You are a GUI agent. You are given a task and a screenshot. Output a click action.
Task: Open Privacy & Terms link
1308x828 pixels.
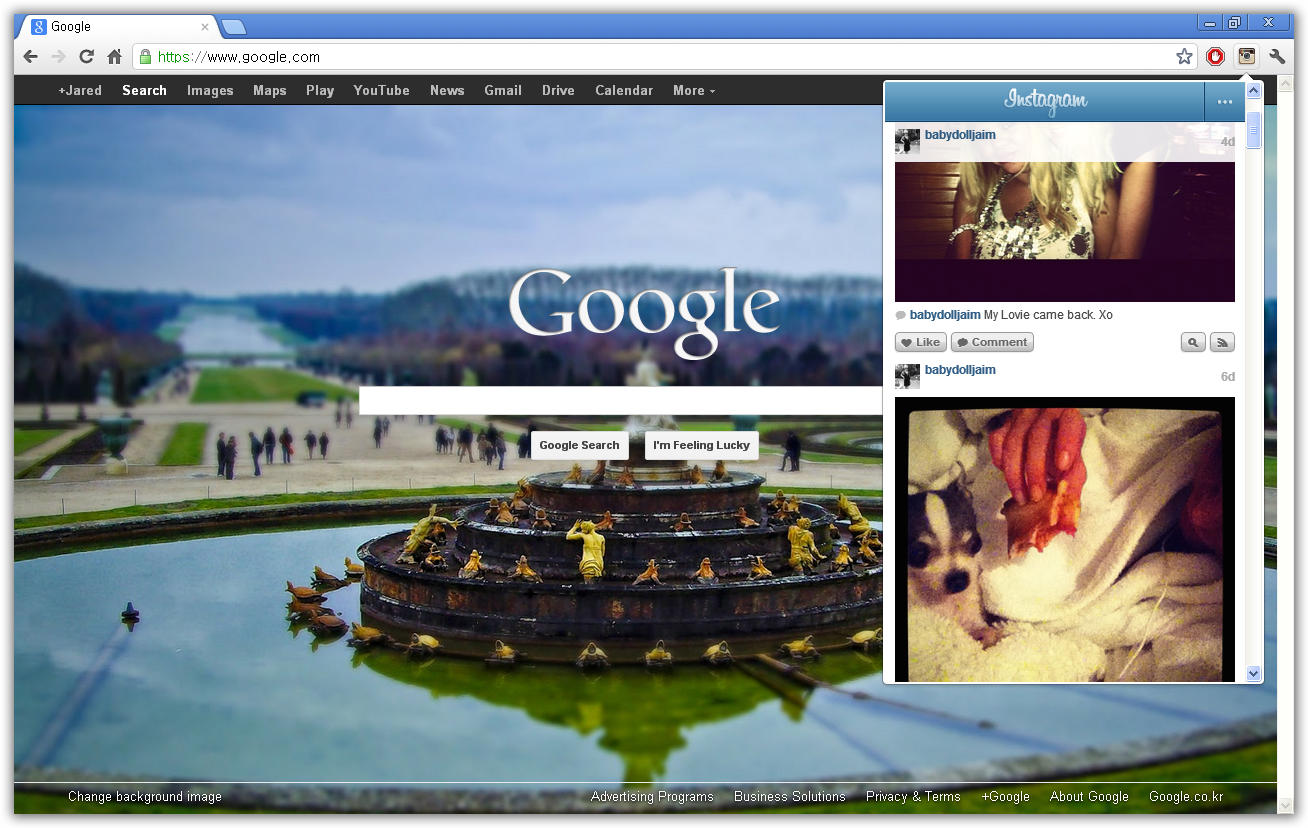coord(913,797)
